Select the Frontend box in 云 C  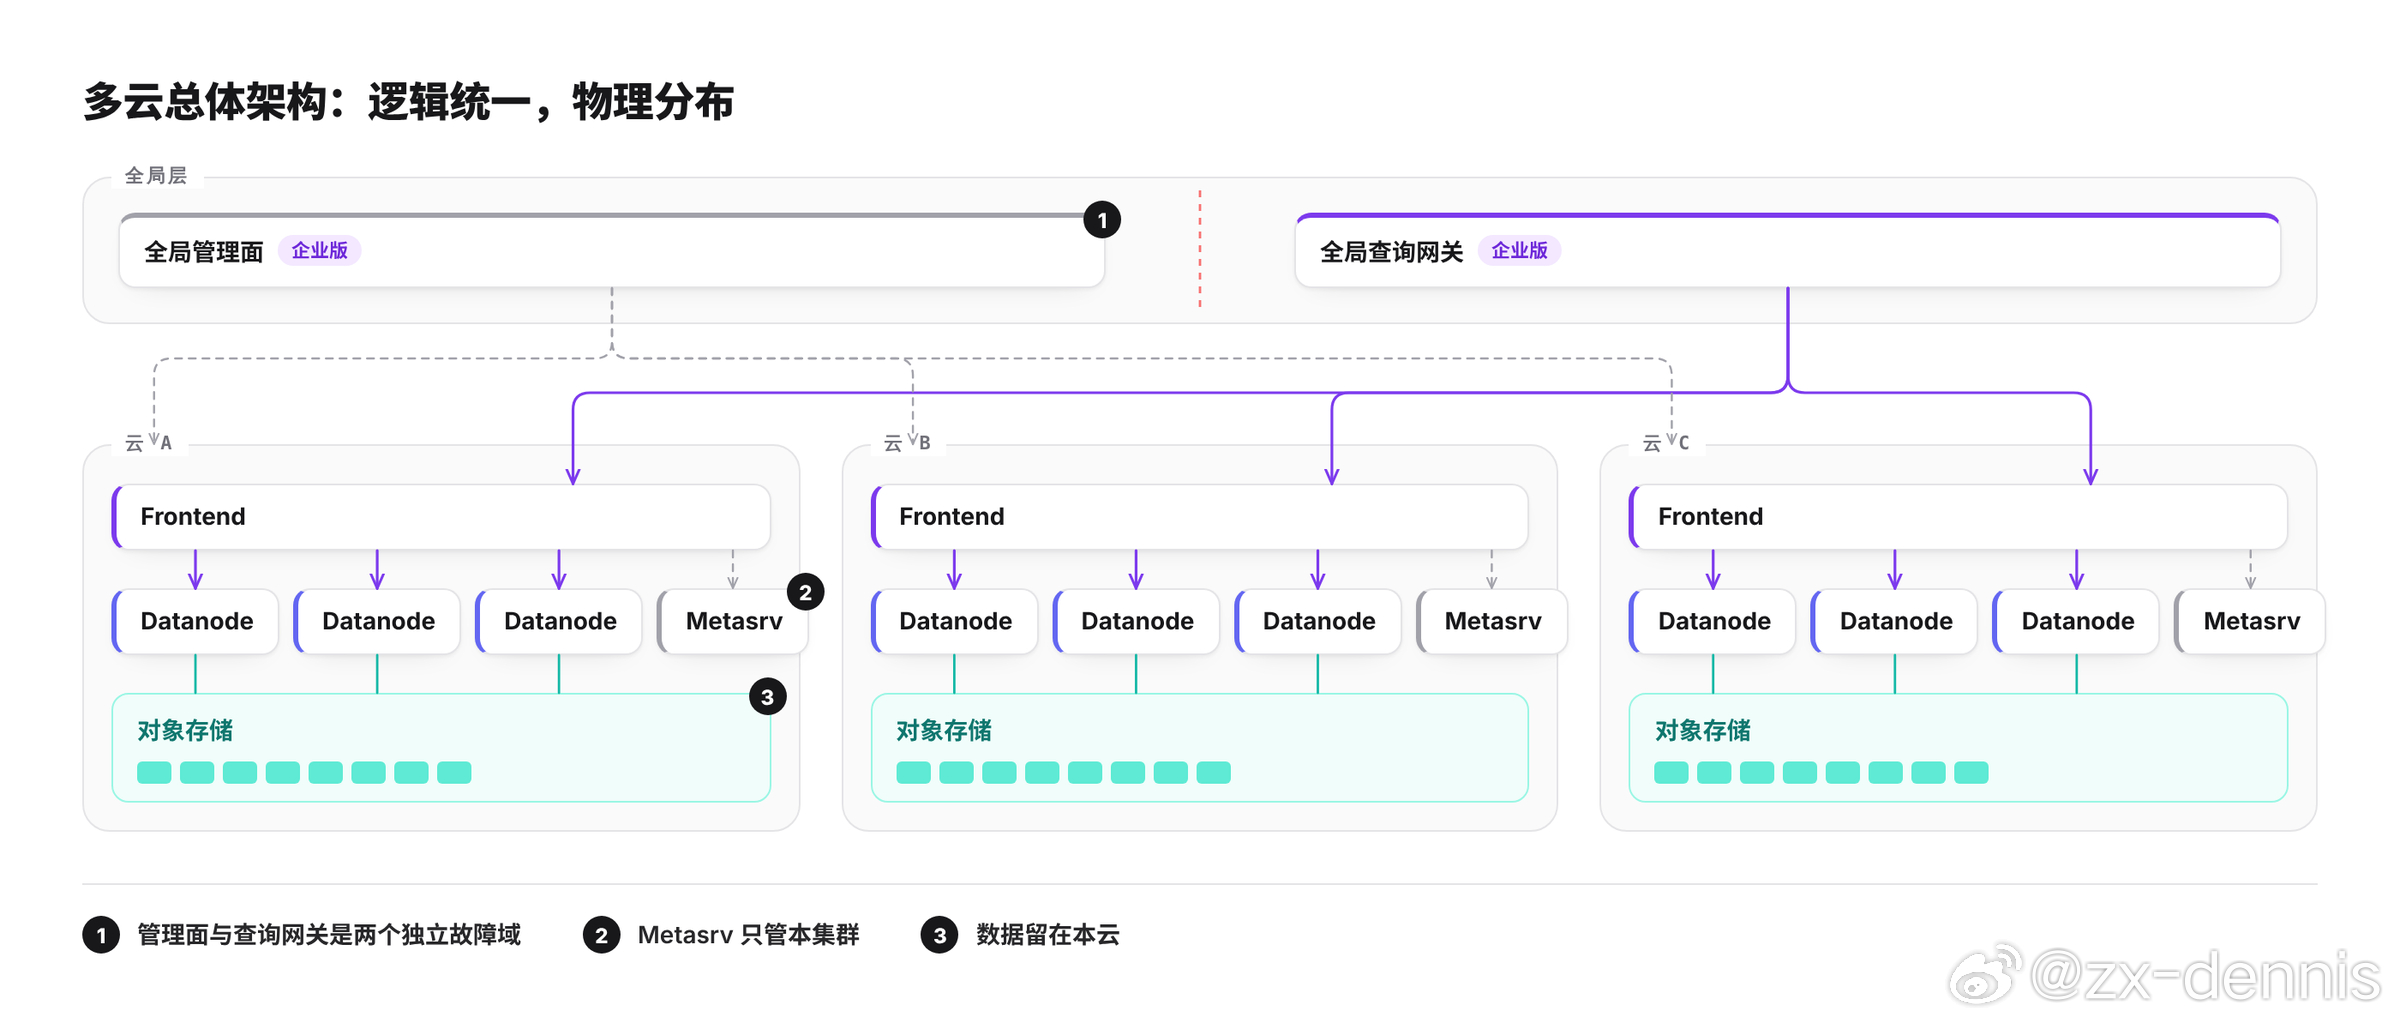(1958, 516)
